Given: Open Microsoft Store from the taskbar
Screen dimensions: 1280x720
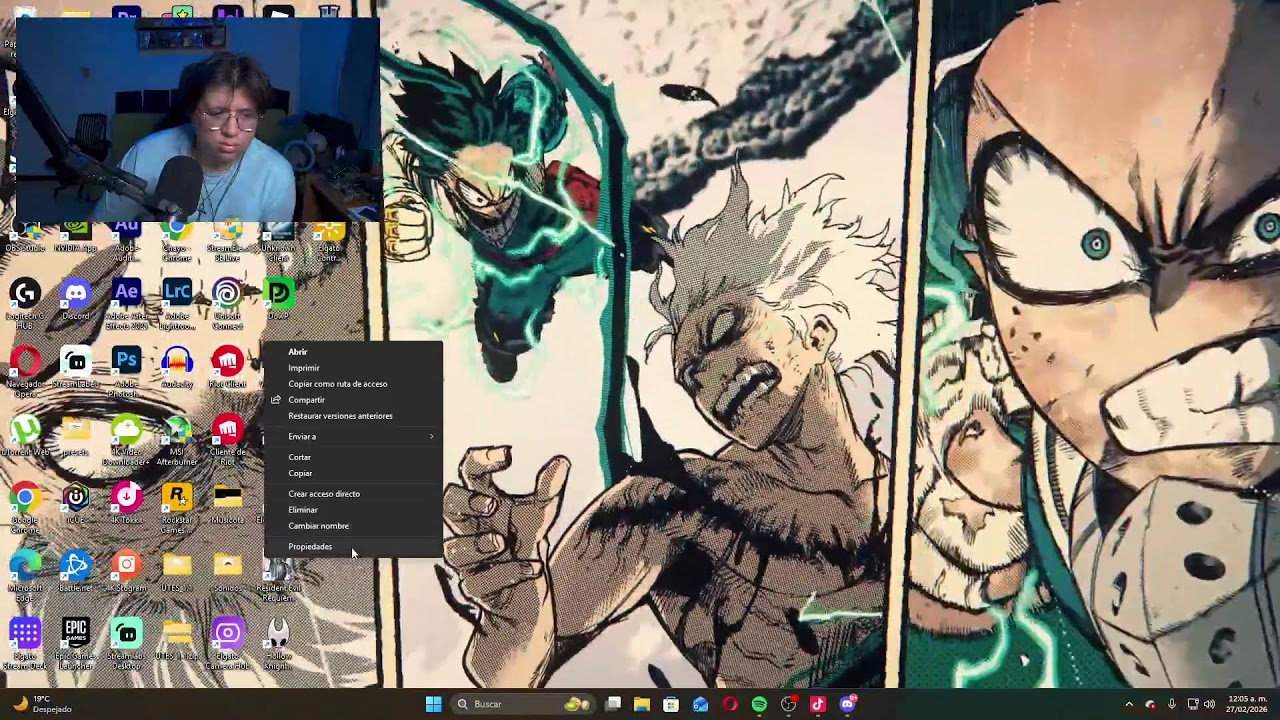Looking at the screenshot, I should tap(671, 704).
